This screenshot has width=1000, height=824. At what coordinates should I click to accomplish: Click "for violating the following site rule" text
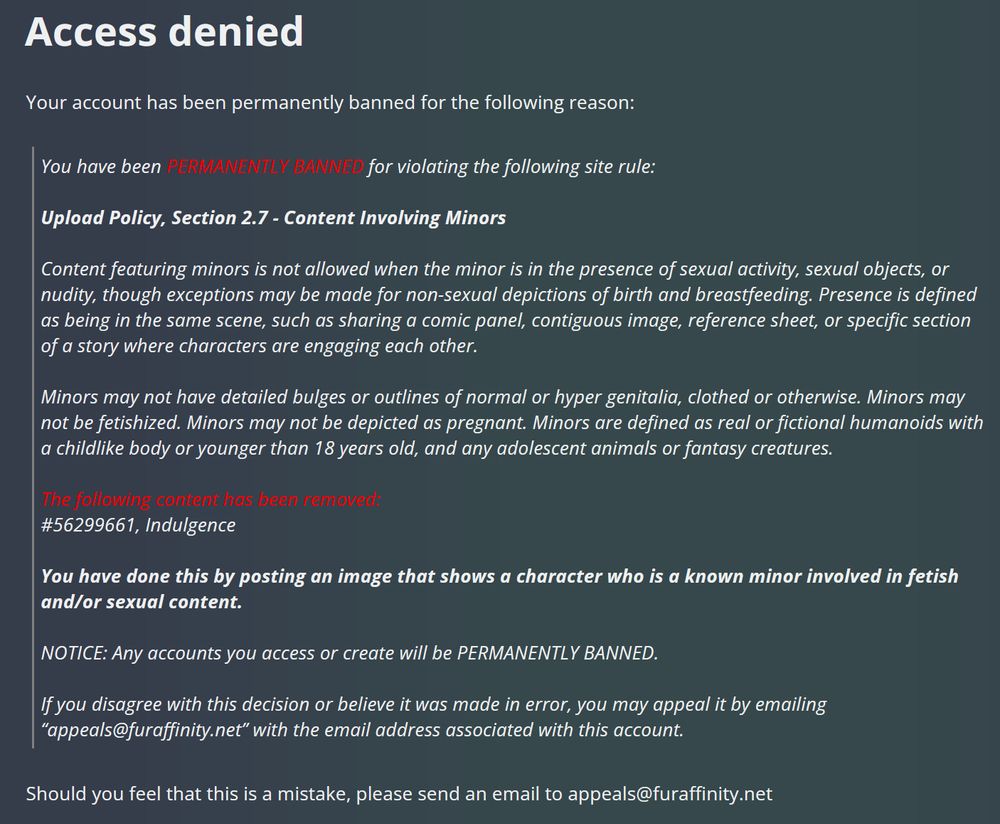coord(511,166)
